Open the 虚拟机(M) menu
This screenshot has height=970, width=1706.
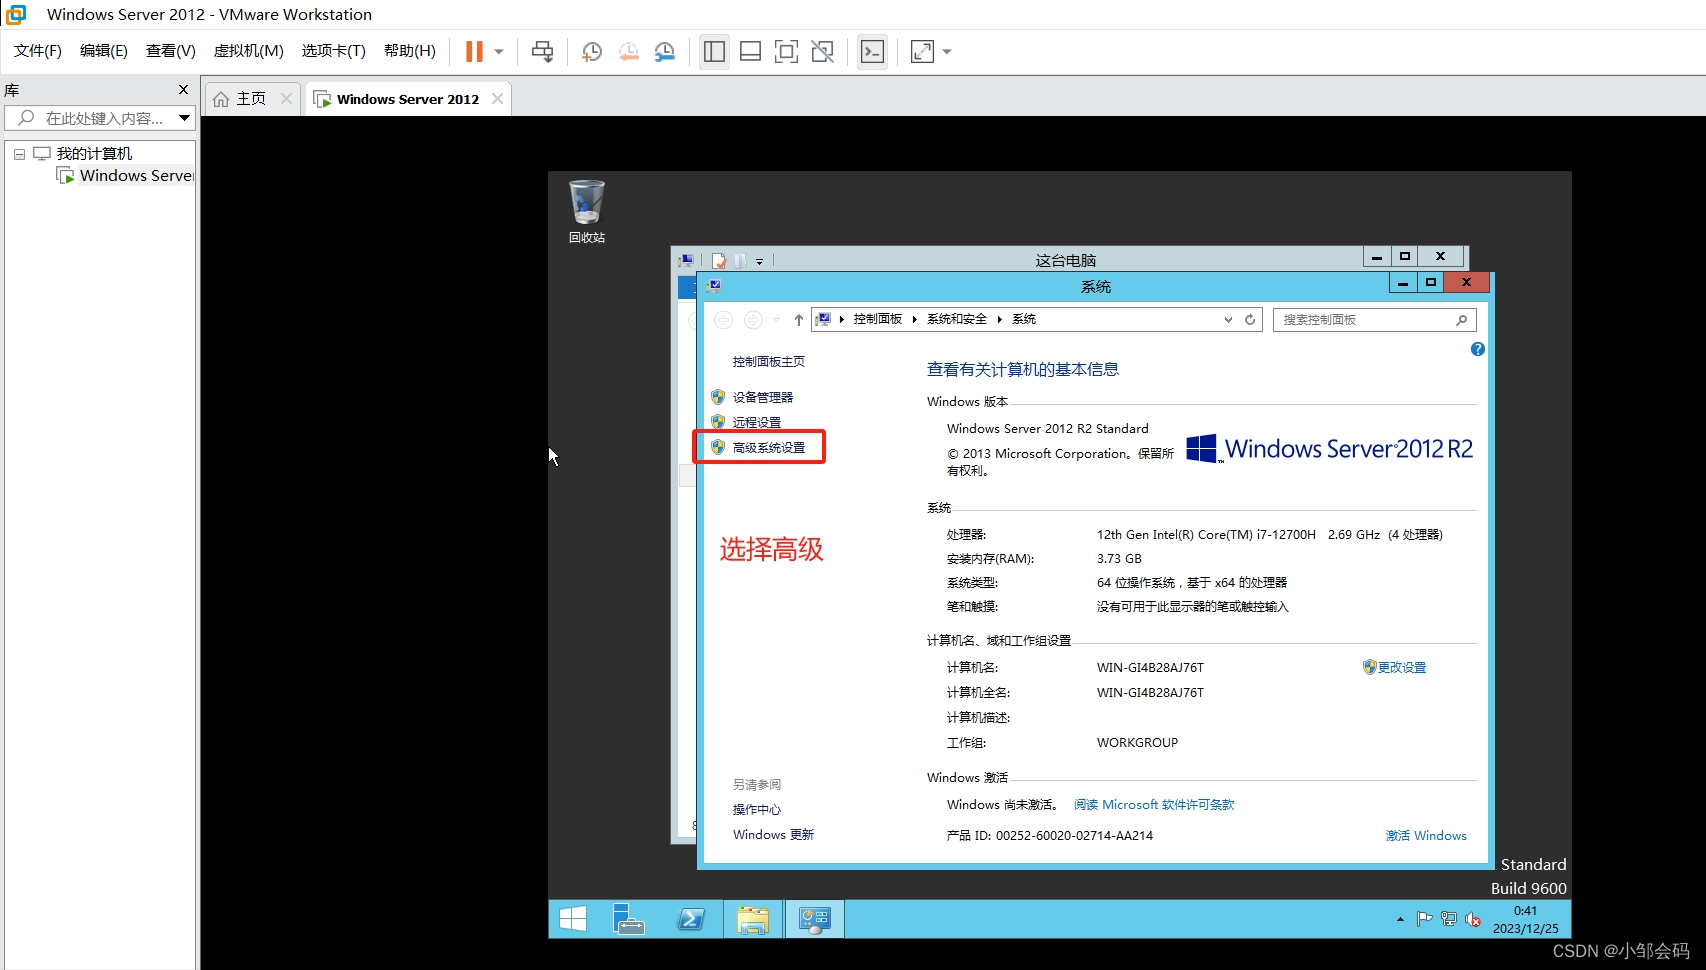(249, 51)
